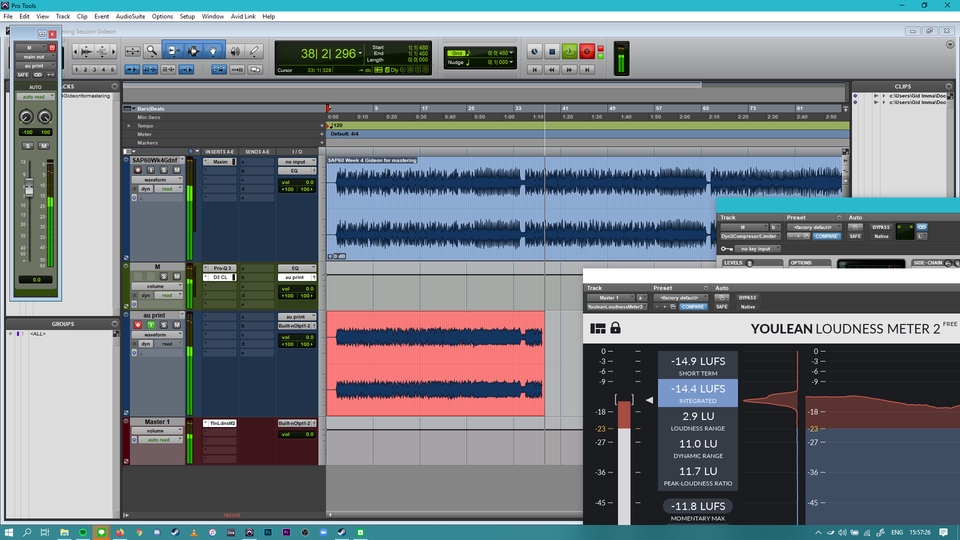Open the AudioSuite menu
The image size is (960, 540).
pos(130,17)
